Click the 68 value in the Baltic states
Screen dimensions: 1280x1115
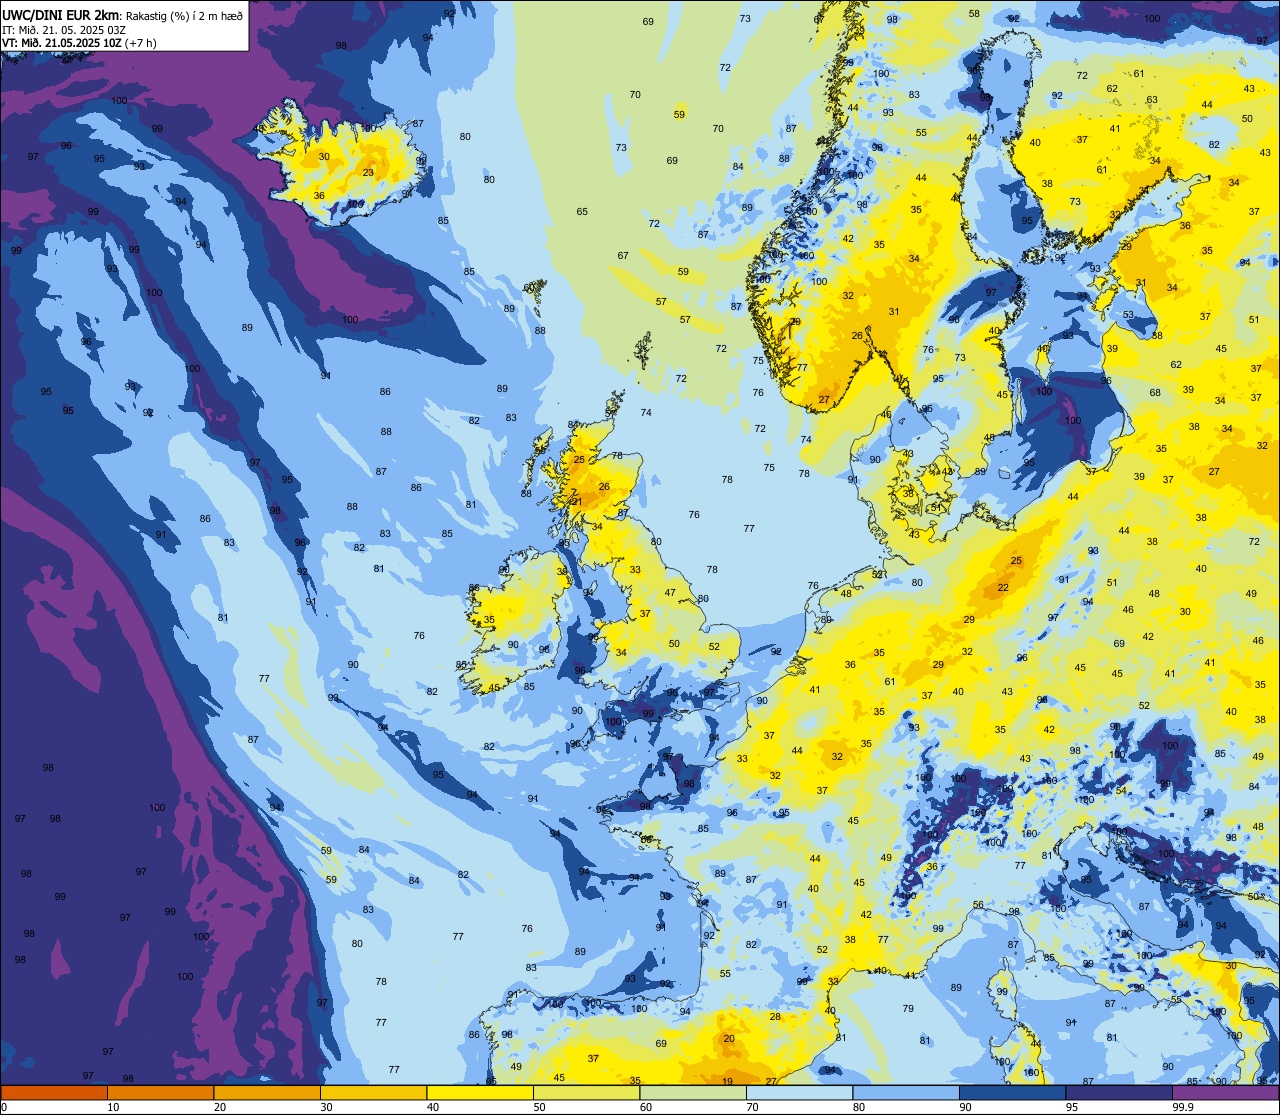click(x=1155, y=393)
